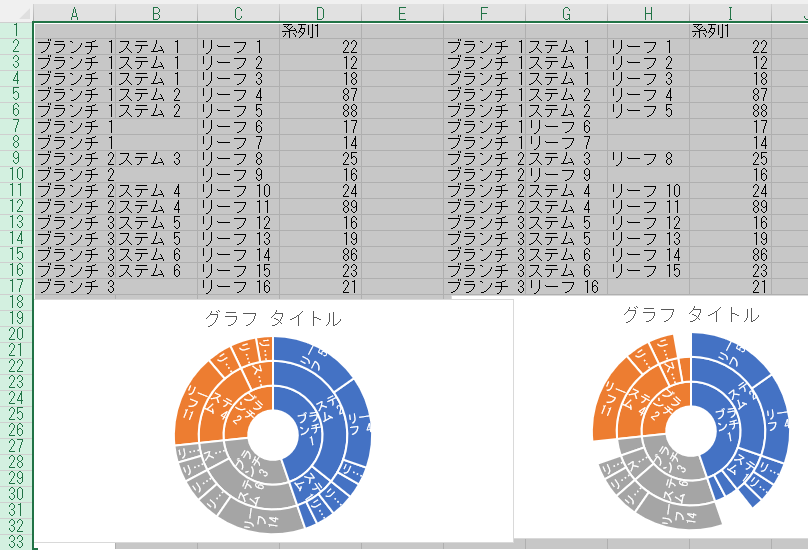The width and height of the screenshot is (808, 550).
Task: Select cell I2 with value 22
Action: pyautogui.click(x=730, y=47)
